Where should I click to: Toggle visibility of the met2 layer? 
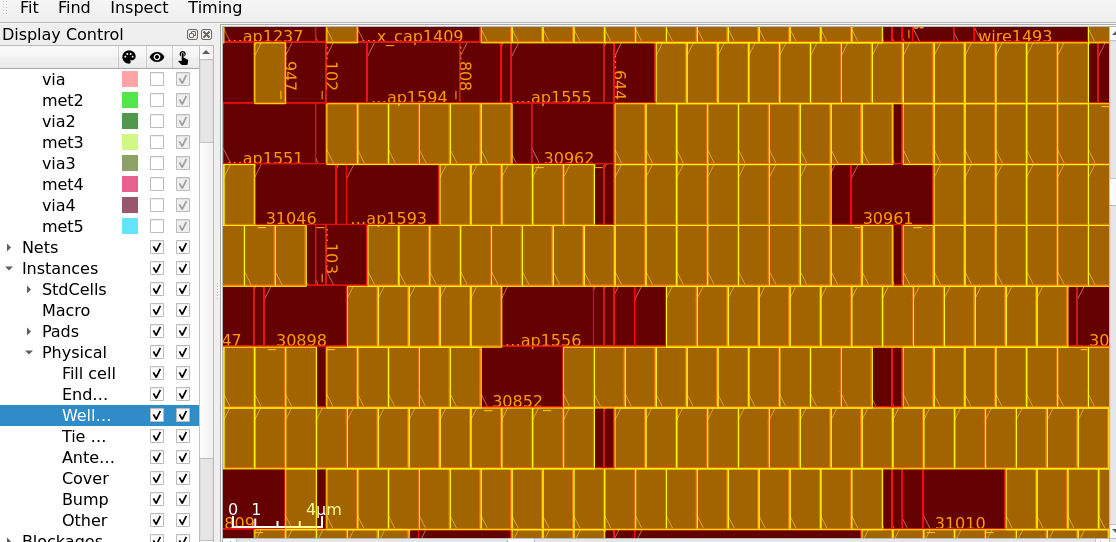click(x=157, y=100)
